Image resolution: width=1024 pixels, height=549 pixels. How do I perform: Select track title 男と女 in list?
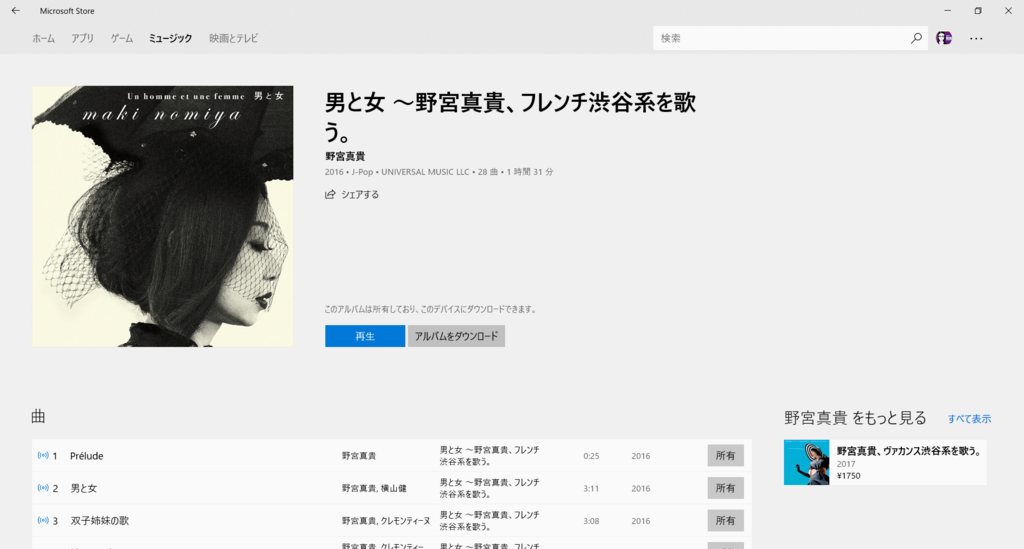tap(84, 488)
